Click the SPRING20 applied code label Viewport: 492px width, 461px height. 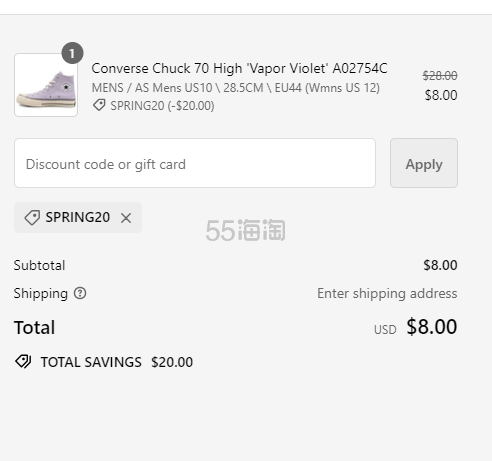(x=78, y=217)
